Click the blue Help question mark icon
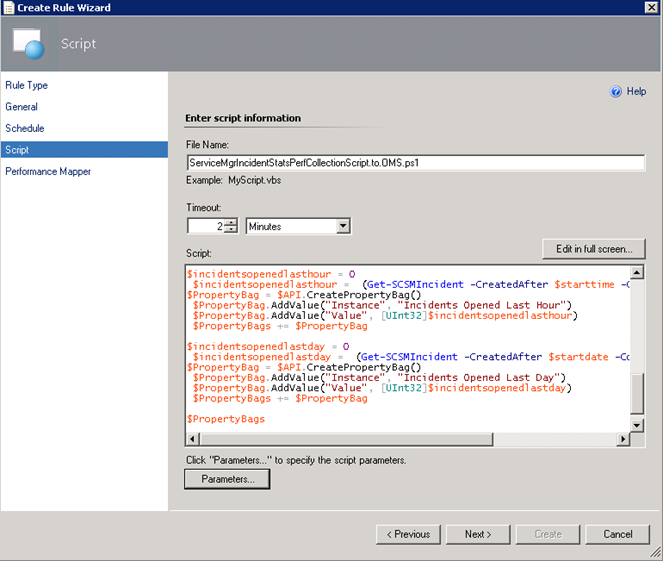Image resolution: width=663 pixels, height=561 pixels. point(615,91)
